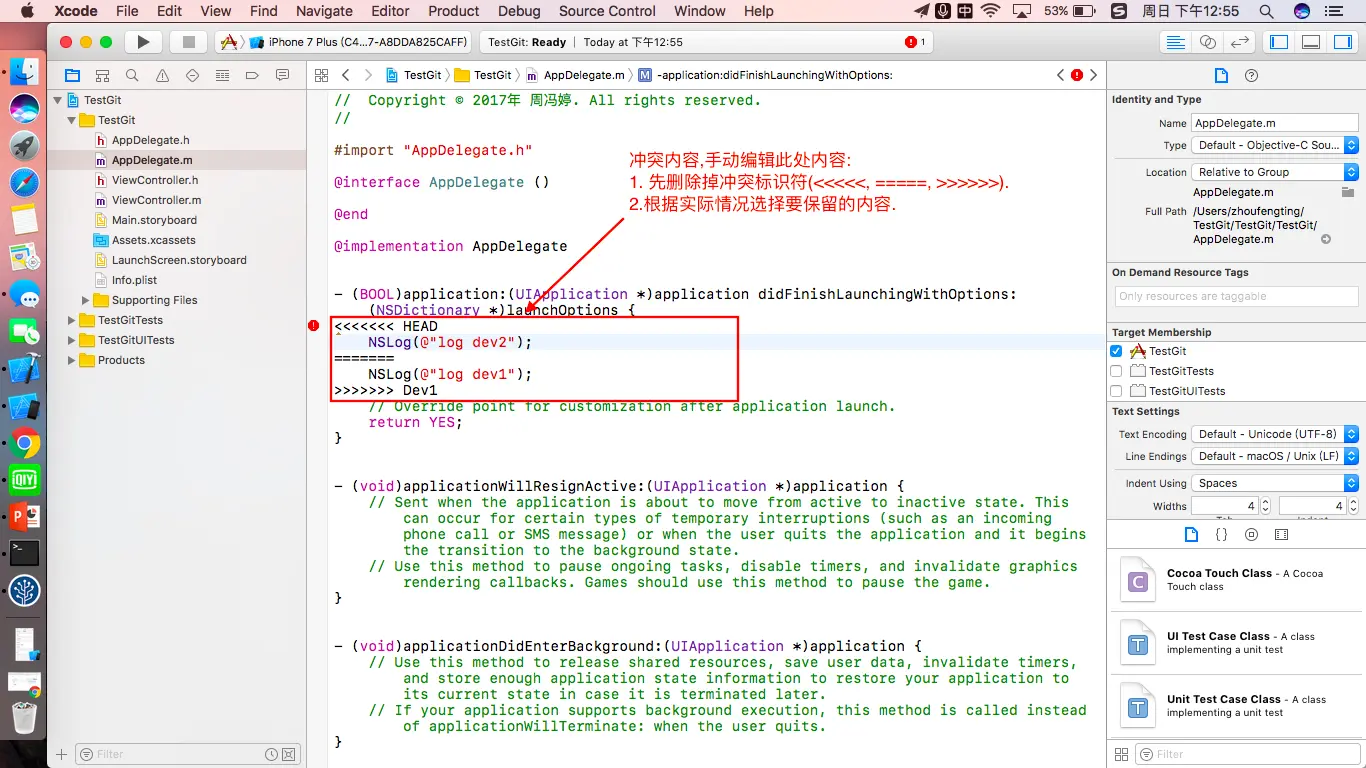Click the Name field in the File inspector
Image resolution: width=1366 pixels, height=768 pixels.
coord(1275,123)
